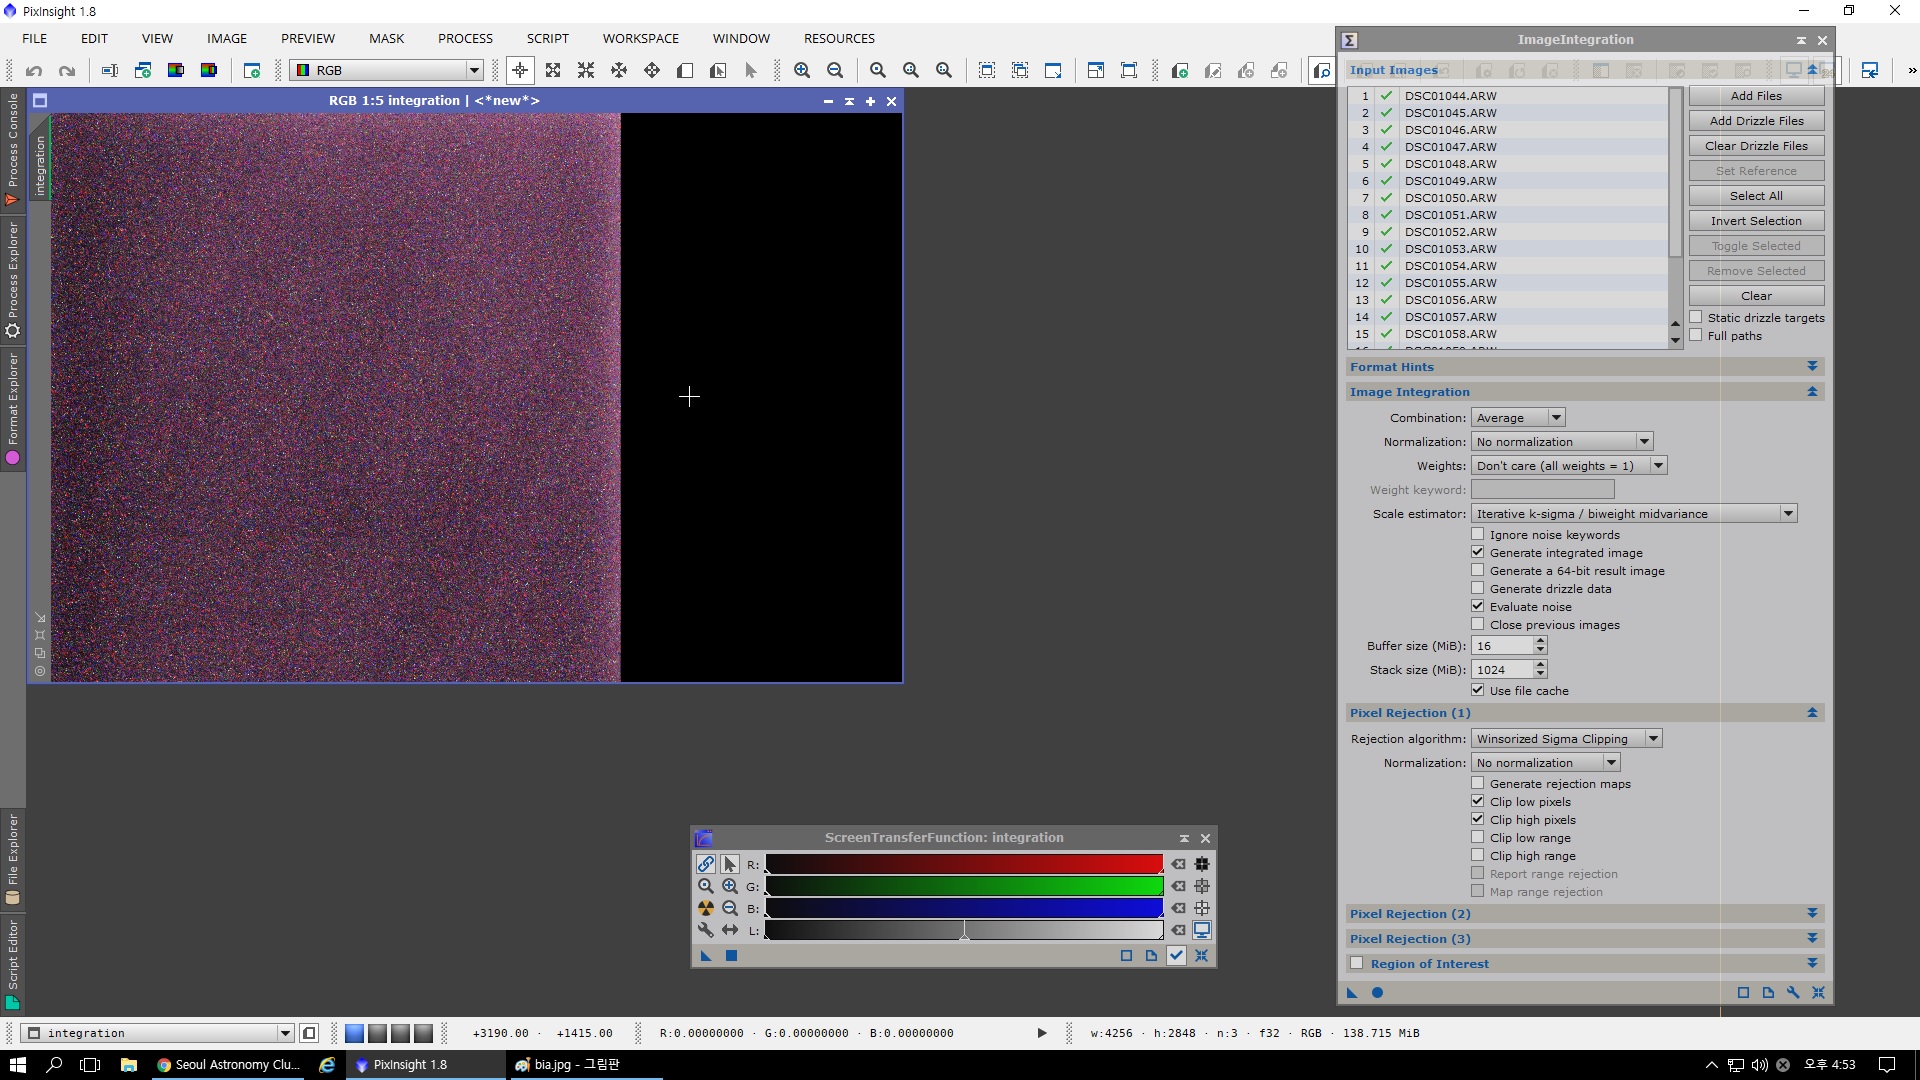The image size is (1920, 1080).
Task: Click the green channel bar in STF
Action: [964, 886]
